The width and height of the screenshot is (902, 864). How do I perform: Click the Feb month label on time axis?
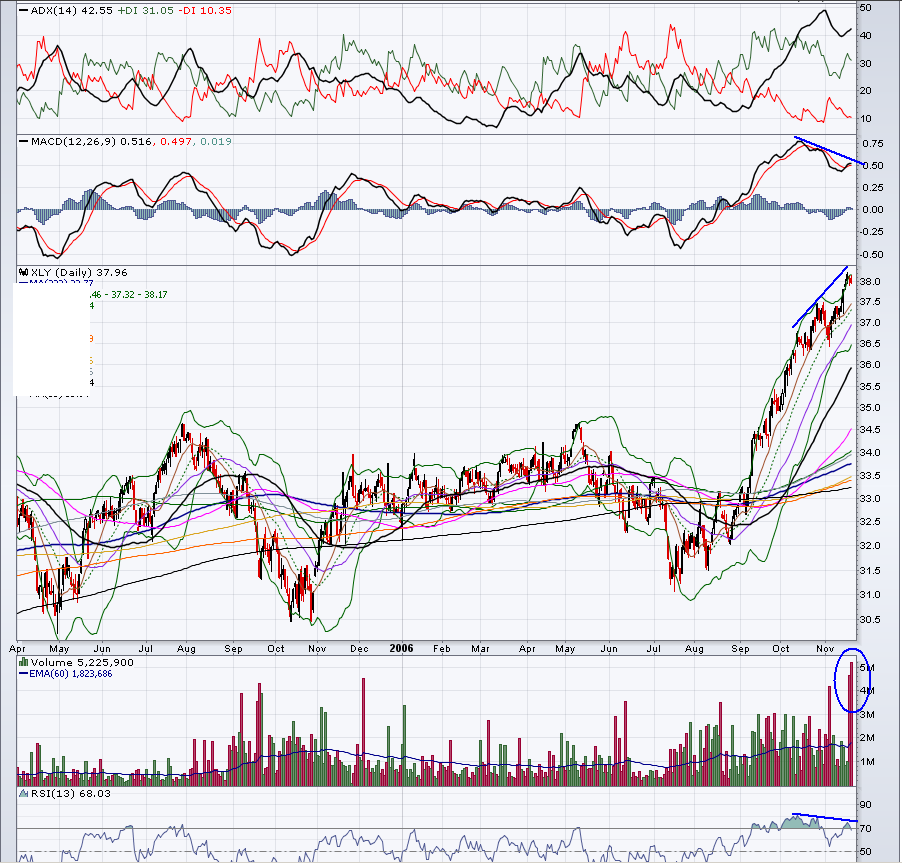441,649
